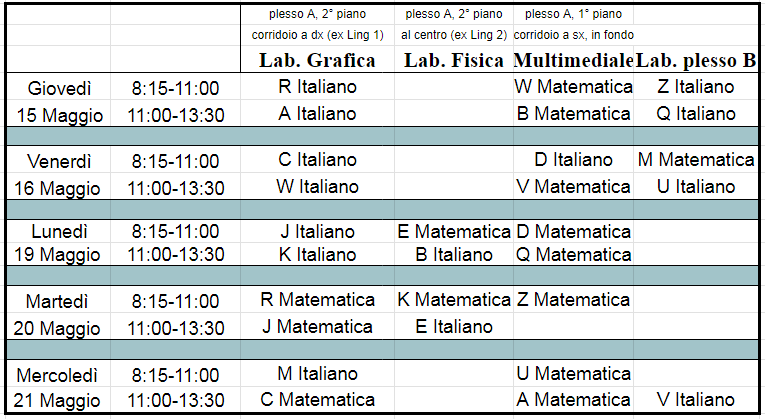Select the W Matematica cell
765x419 pixels.
tap(574, 87)
